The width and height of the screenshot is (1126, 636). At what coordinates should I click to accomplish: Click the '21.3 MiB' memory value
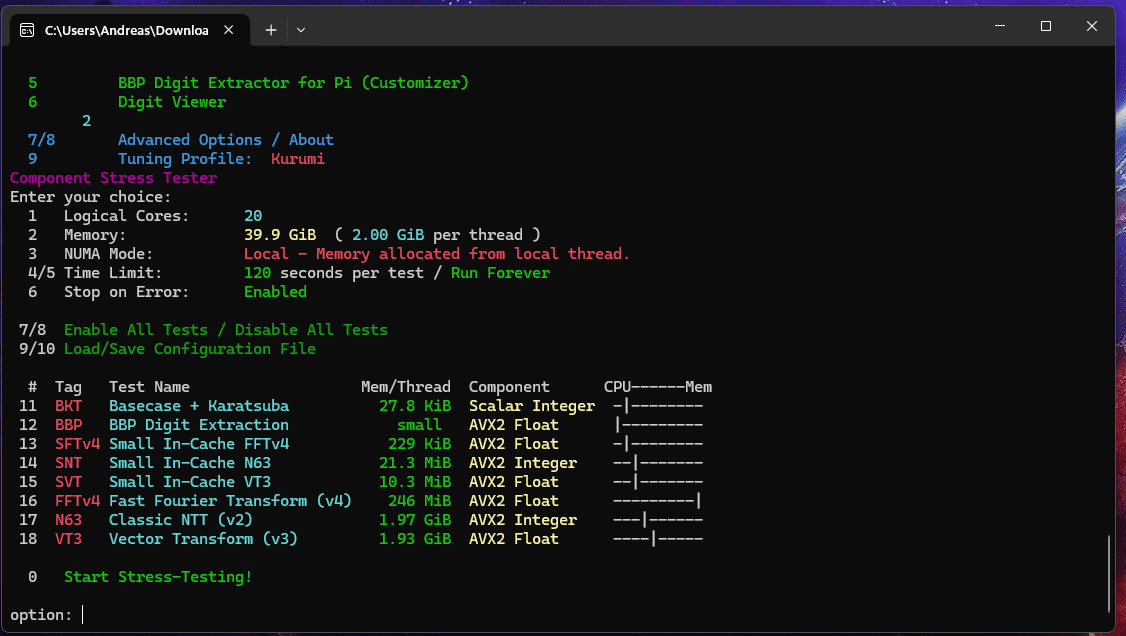point(415,463)
